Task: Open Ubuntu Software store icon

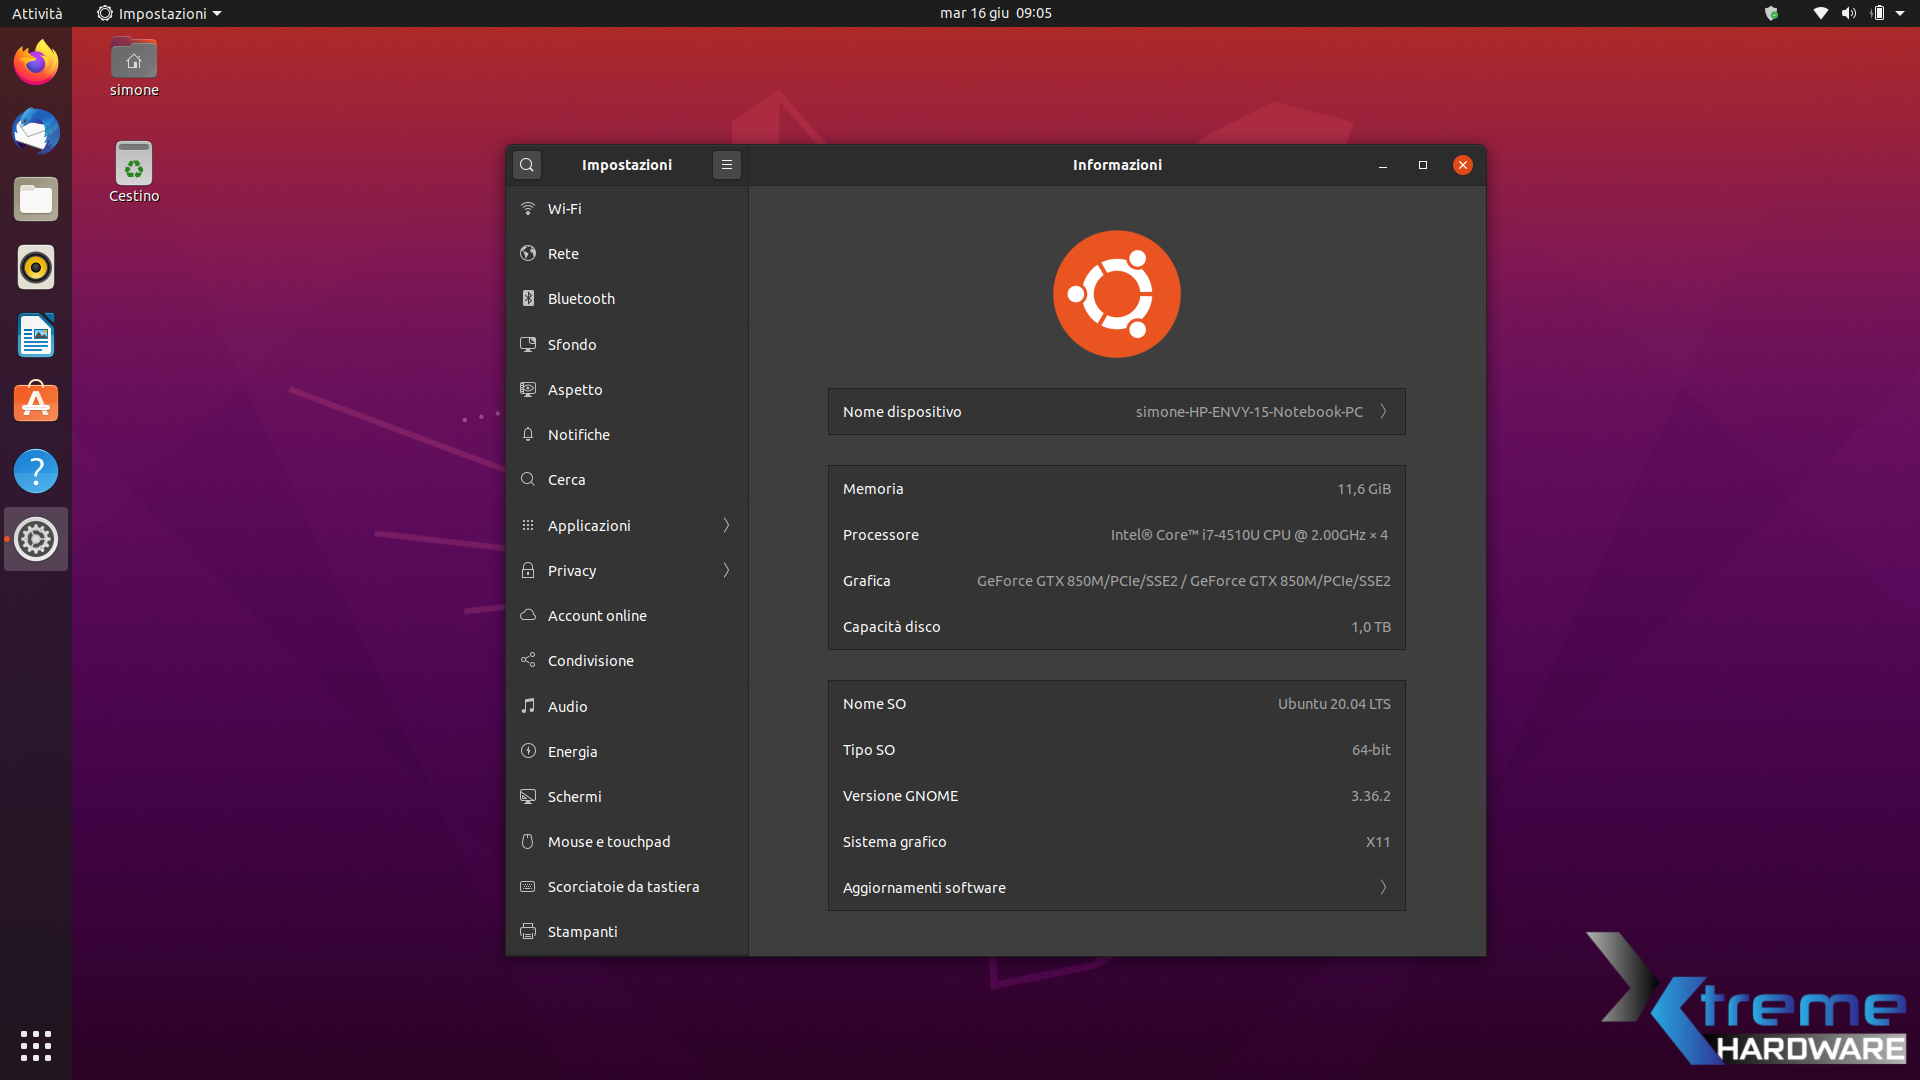Action: [x=36, y=403]
